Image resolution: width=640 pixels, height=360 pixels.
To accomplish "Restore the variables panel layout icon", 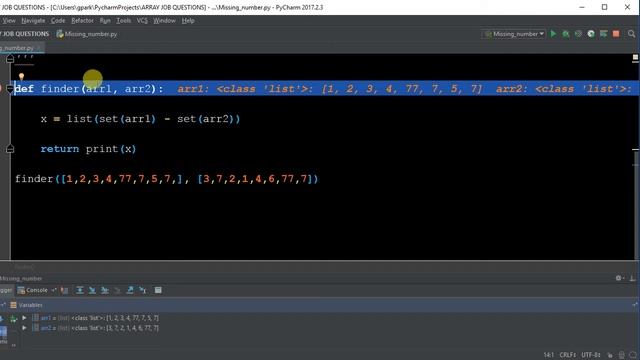I will coord(635,305).
